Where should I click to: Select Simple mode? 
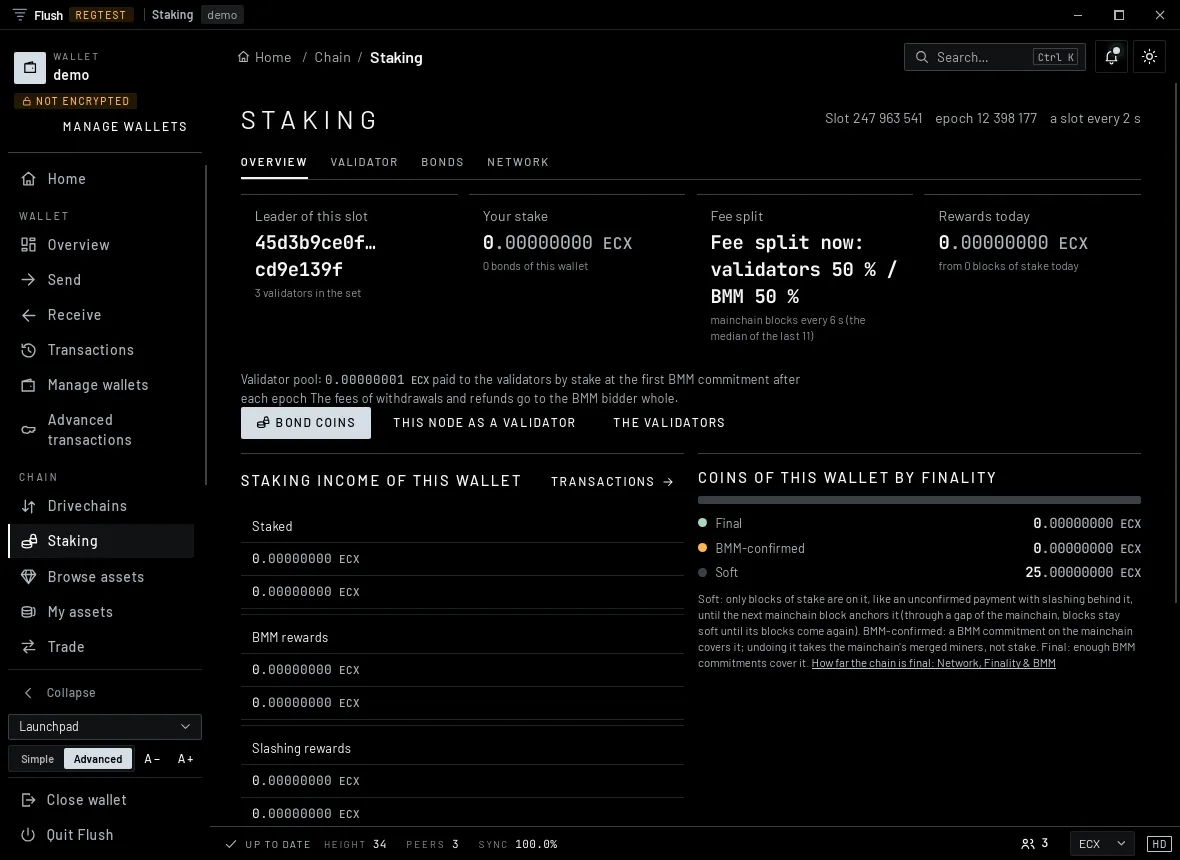[x=38, y=759]
